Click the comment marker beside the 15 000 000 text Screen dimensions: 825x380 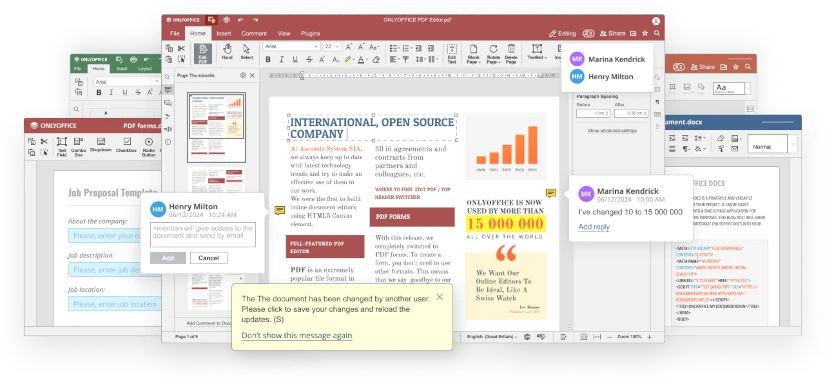pyautogui.click(x=550, y=193)
